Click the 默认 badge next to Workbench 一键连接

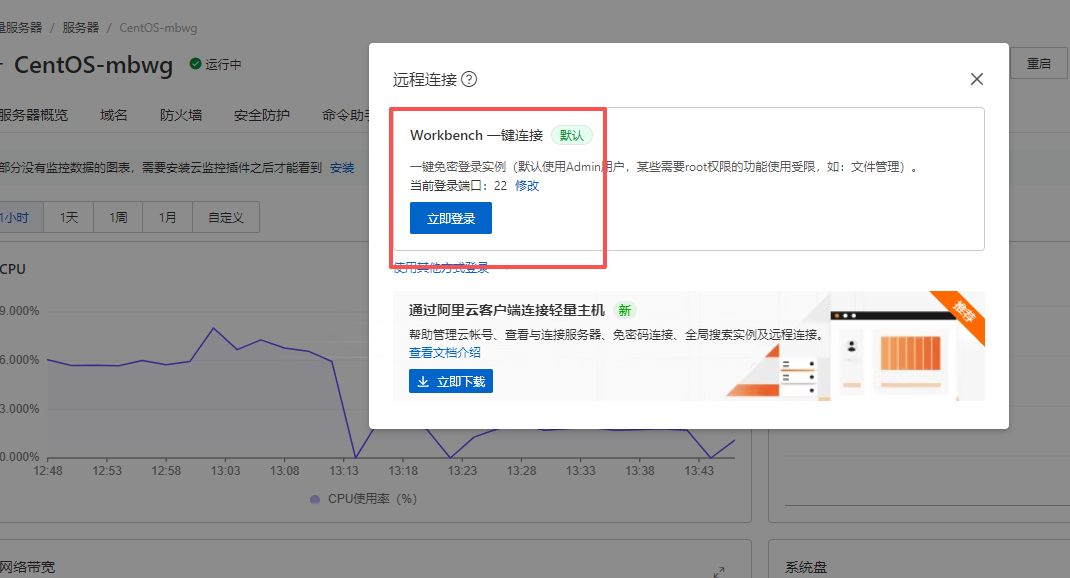pos(571,132)
